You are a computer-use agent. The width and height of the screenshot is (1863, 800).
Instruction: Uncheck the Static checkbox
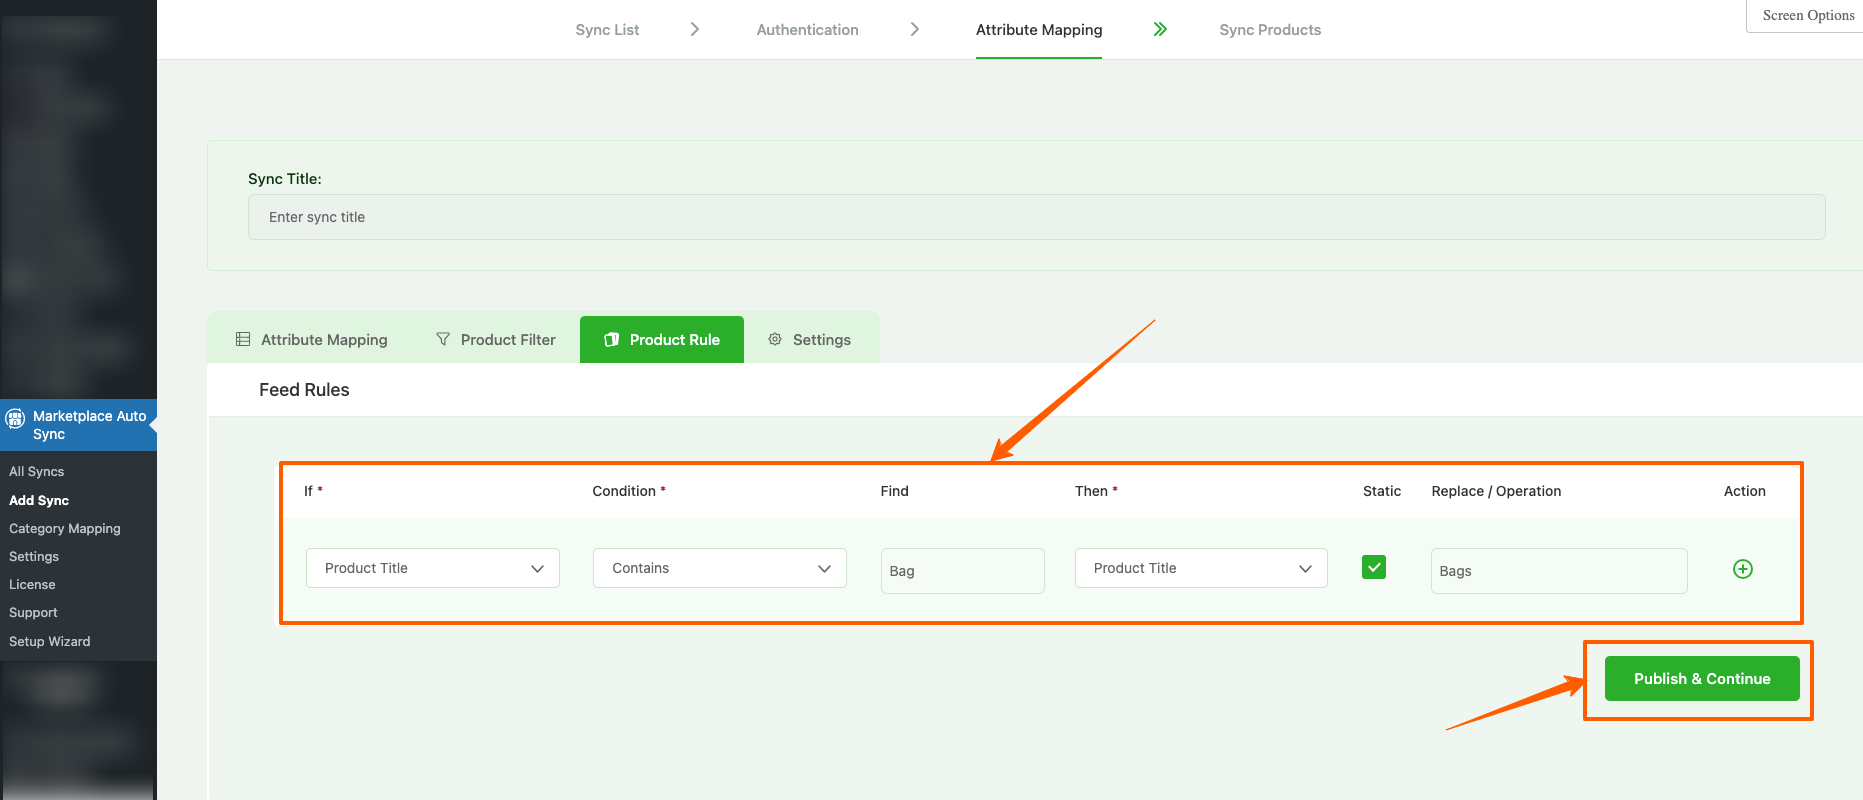click(1374, 567)
